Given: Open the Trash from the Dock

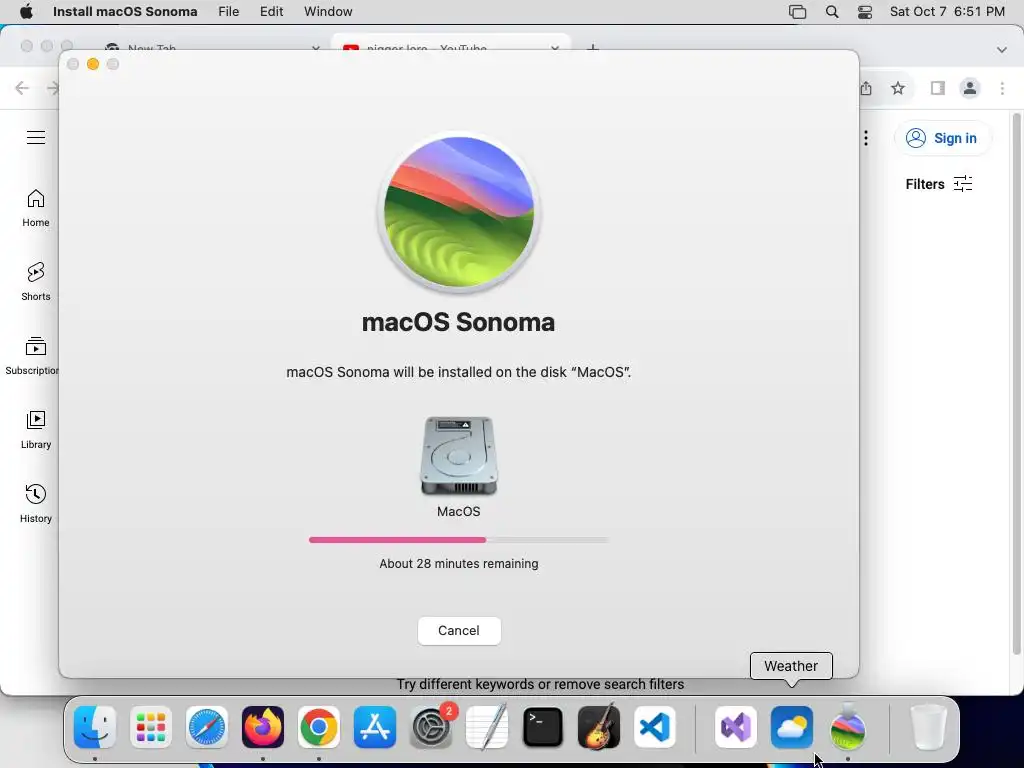Looking at the screenshot, I should pyautogui.click(x=929, y=727).
